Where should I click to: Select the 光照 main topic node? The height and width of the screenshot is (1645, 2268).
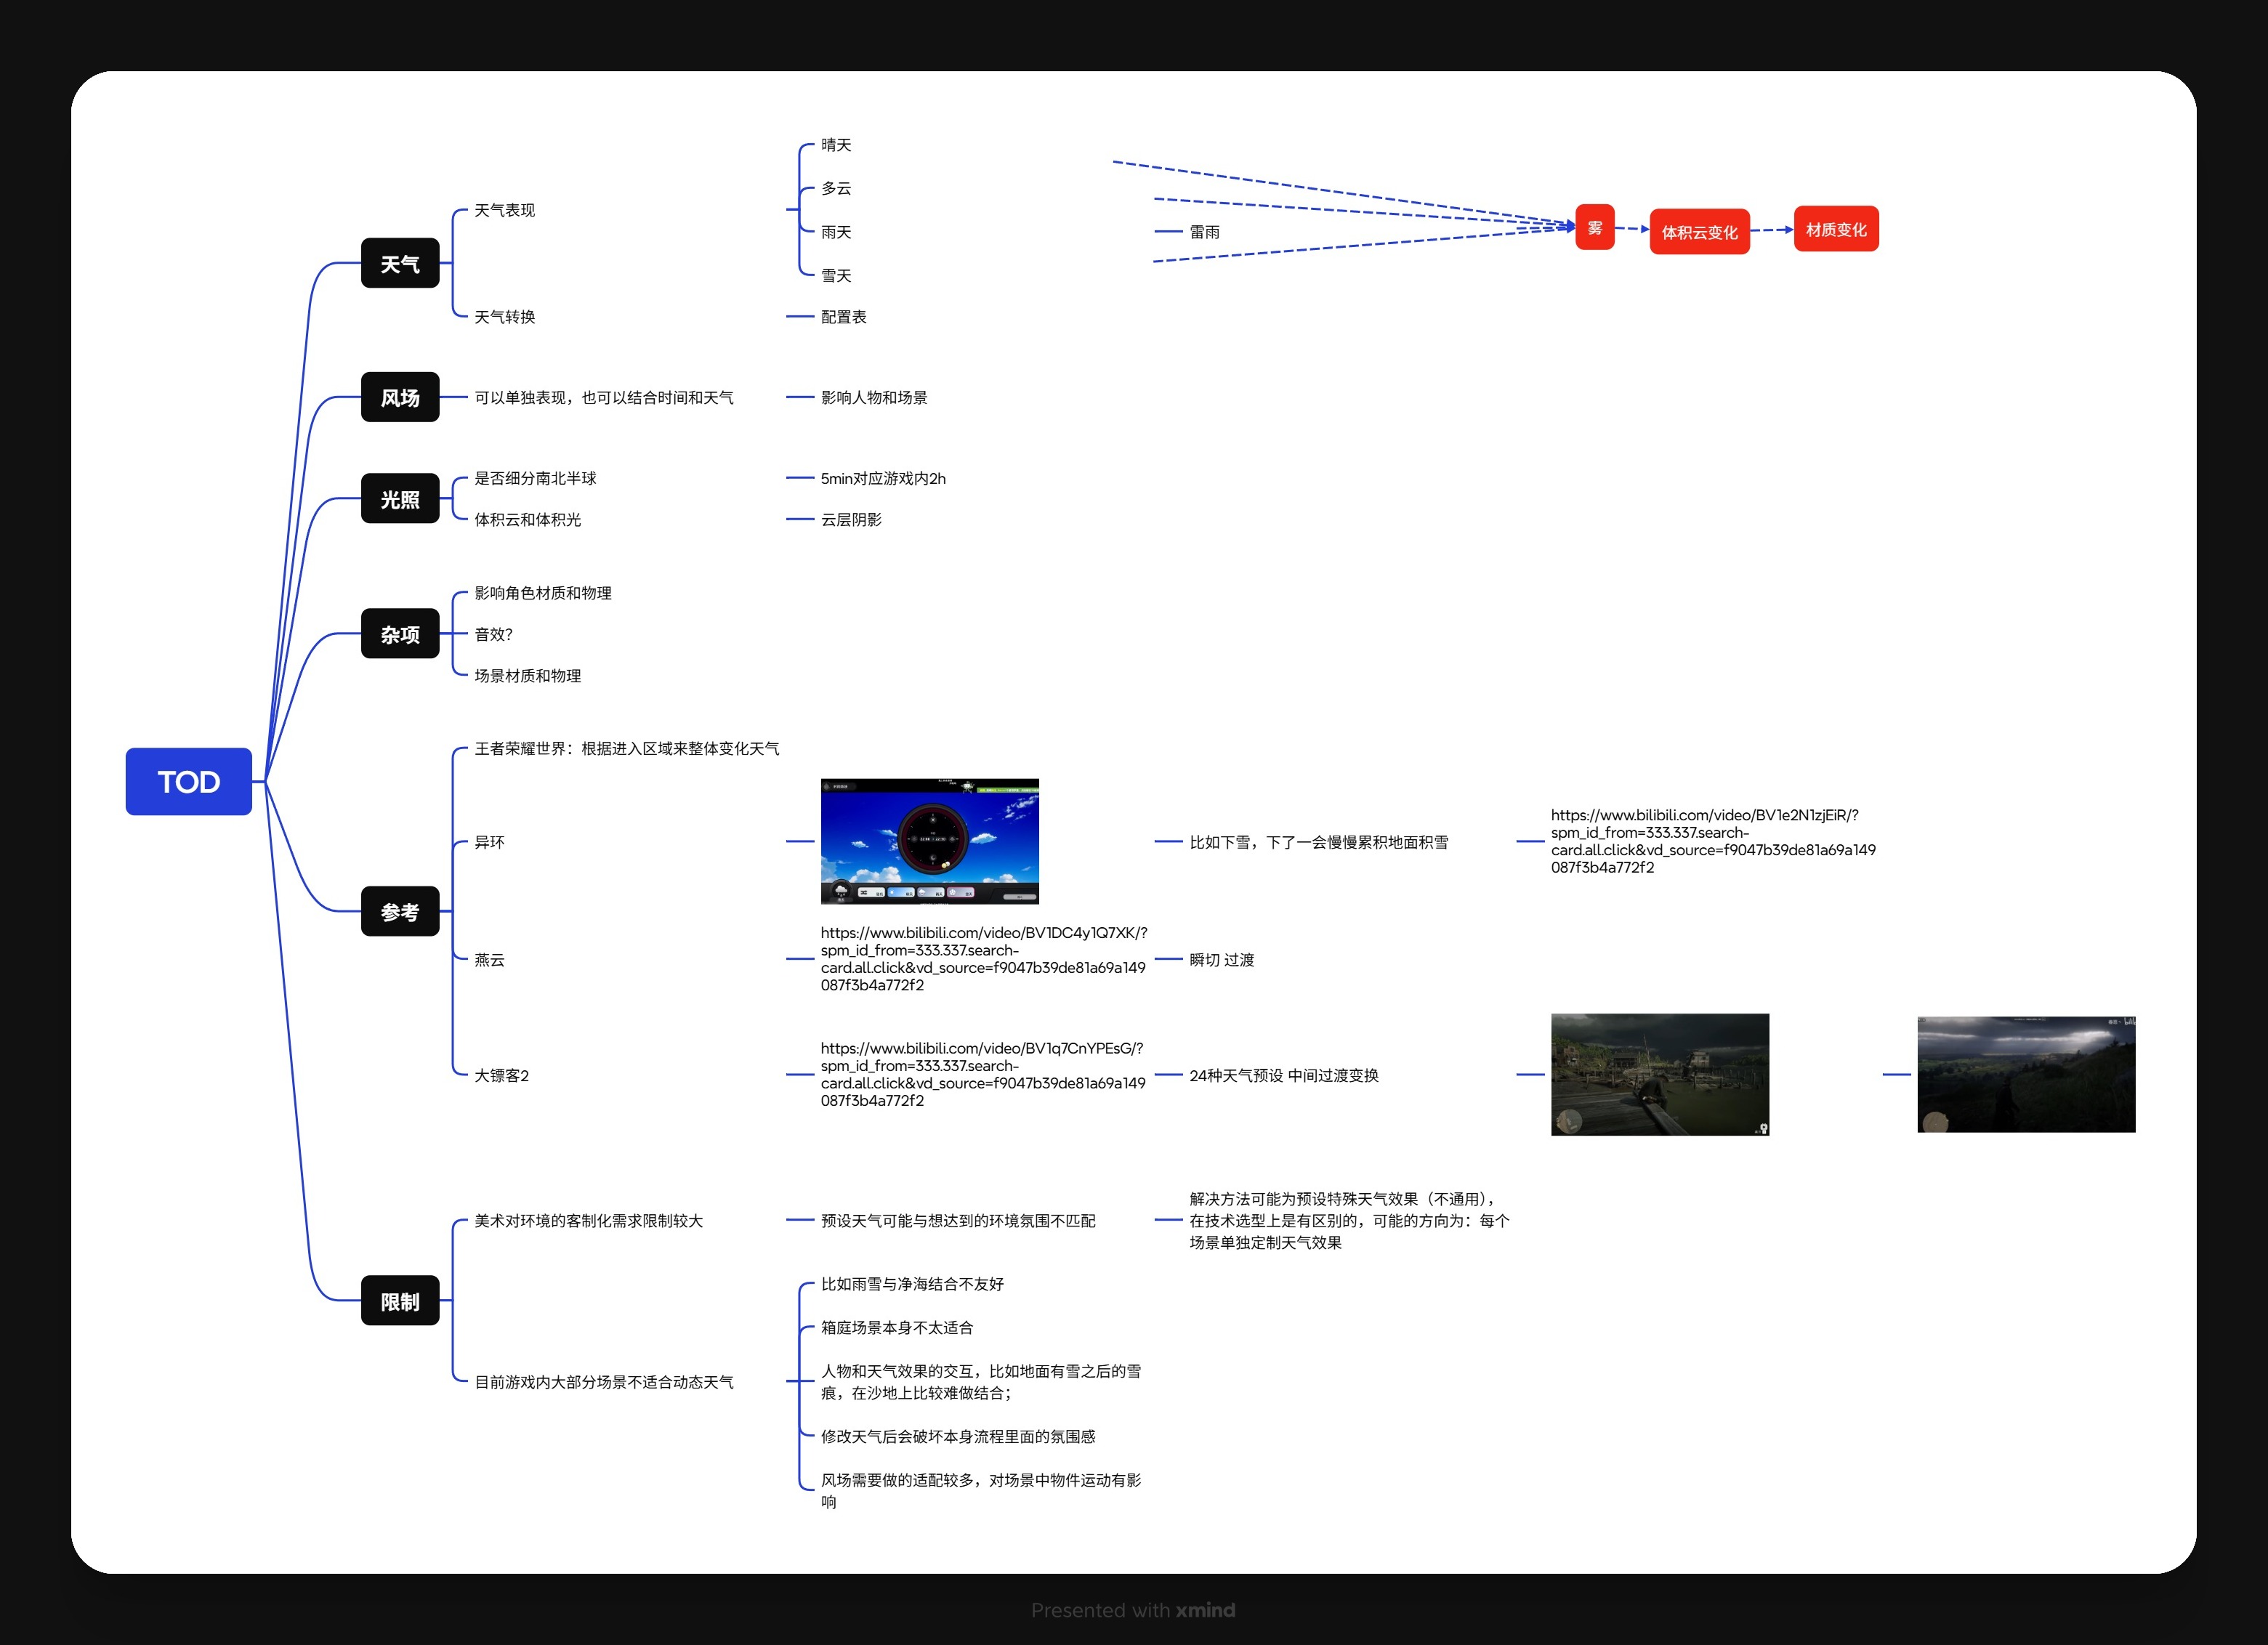pyautogui.click(x=400, y=498)
